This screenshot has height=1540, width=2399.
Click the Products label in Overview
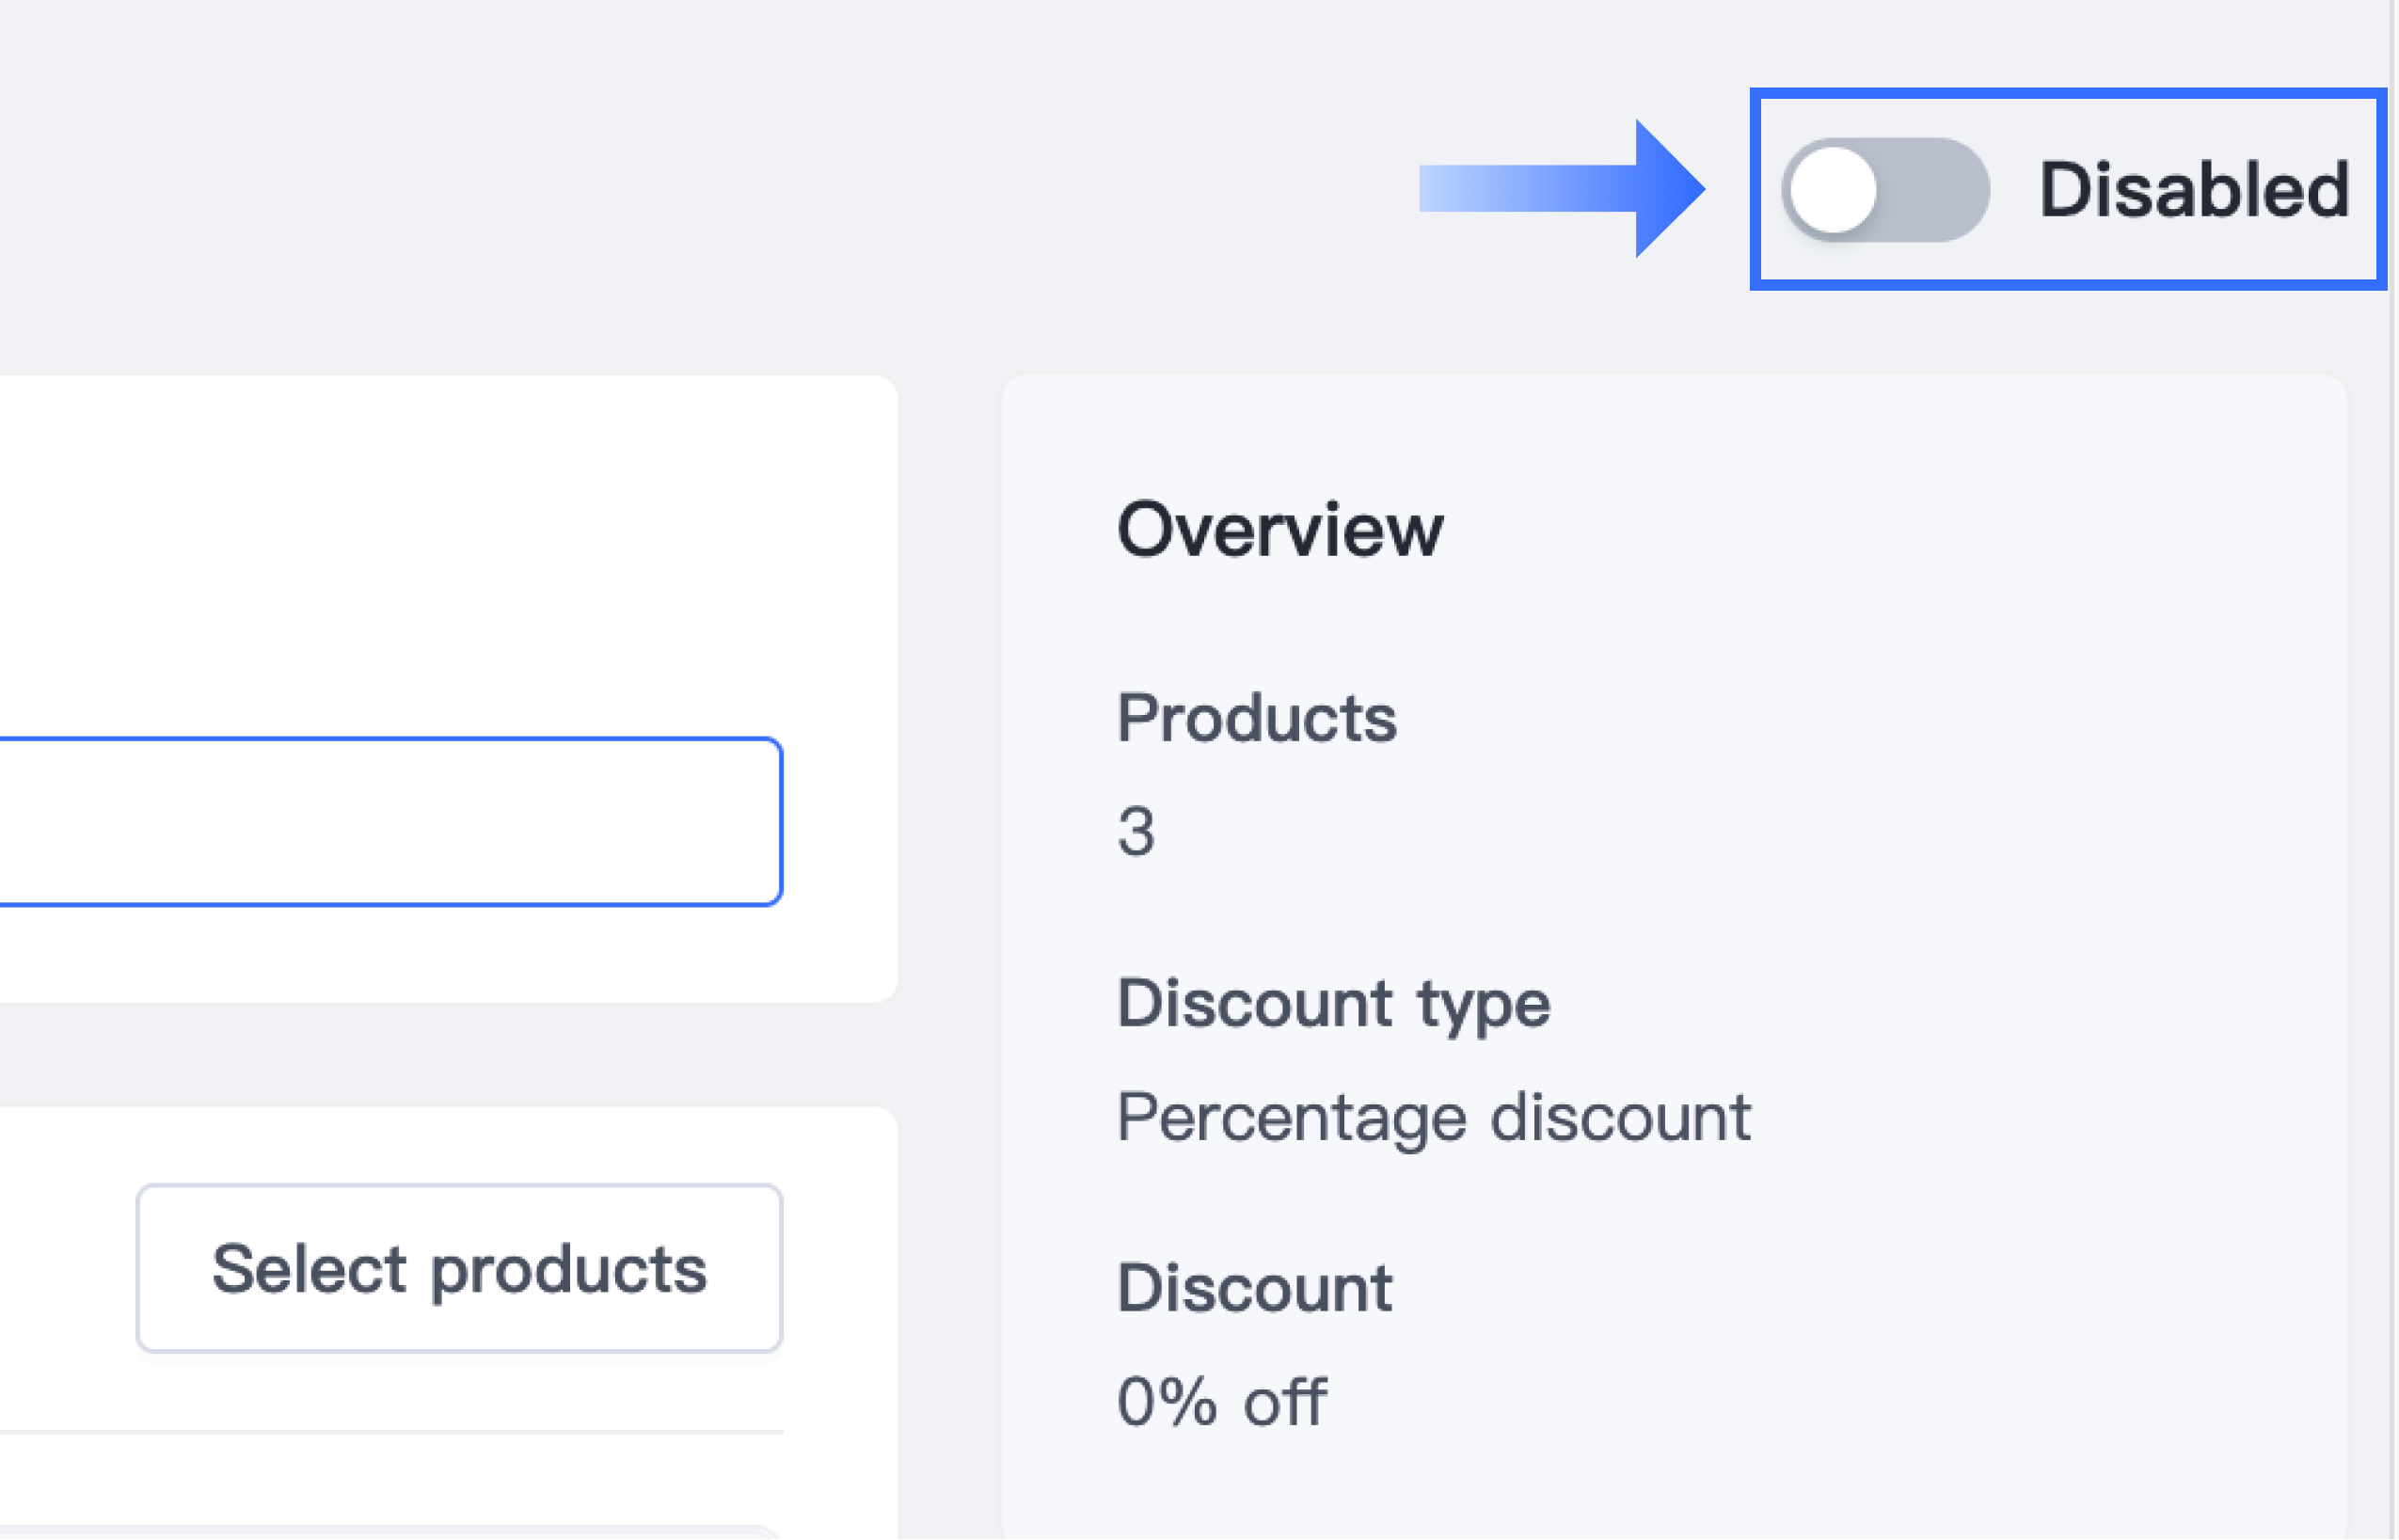1256,718
